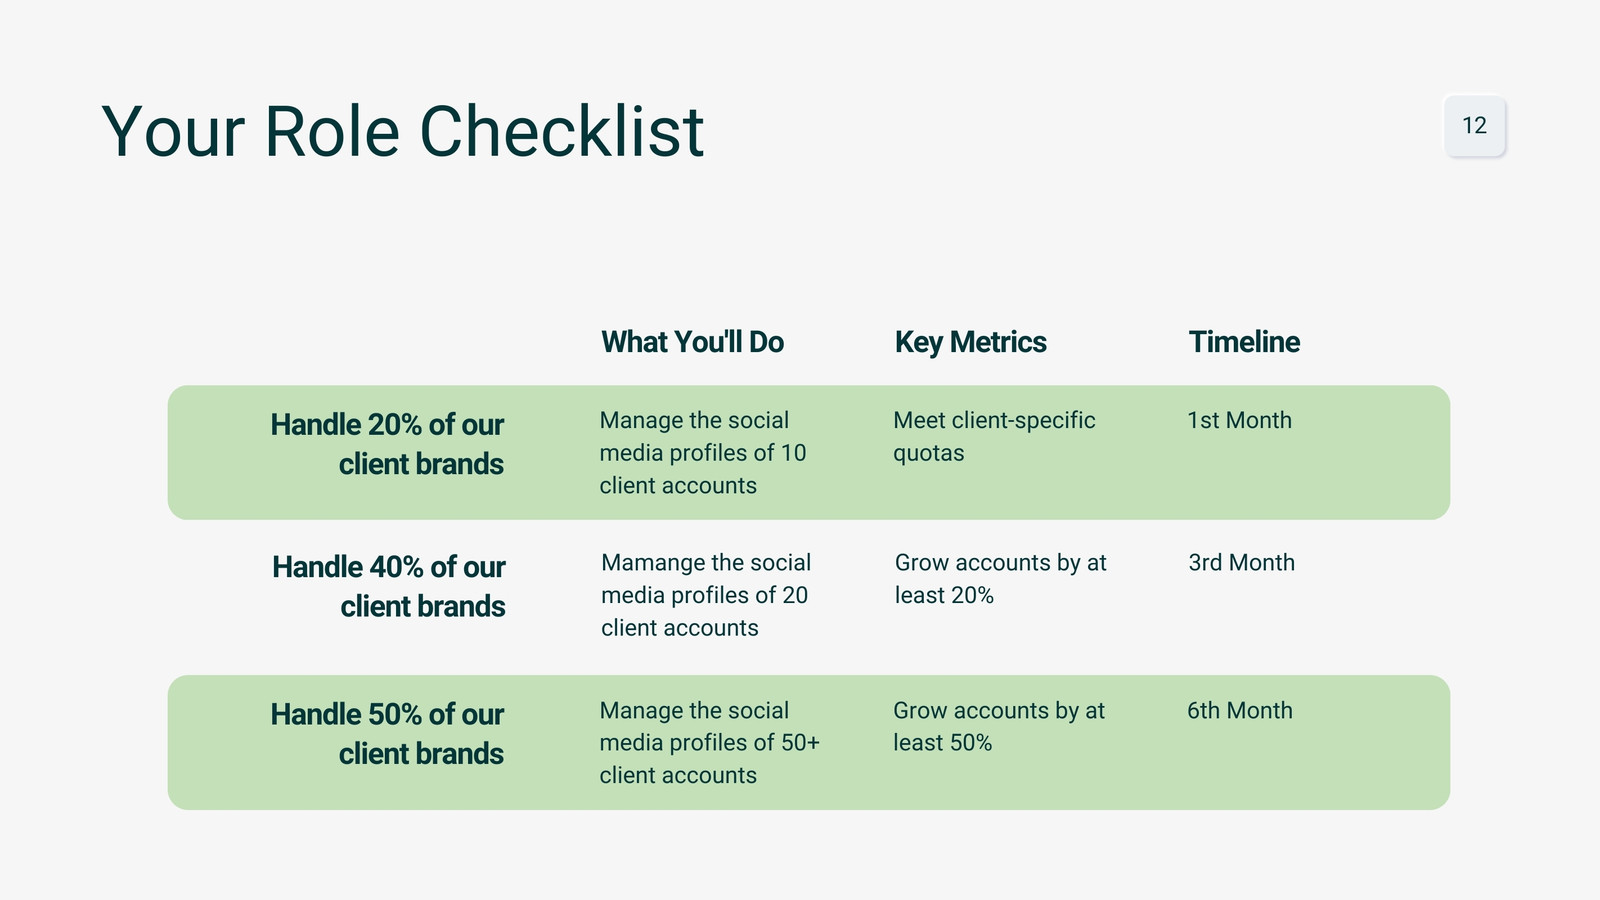Click the misspelled 'Mamange the social' text

pos(706,563)
